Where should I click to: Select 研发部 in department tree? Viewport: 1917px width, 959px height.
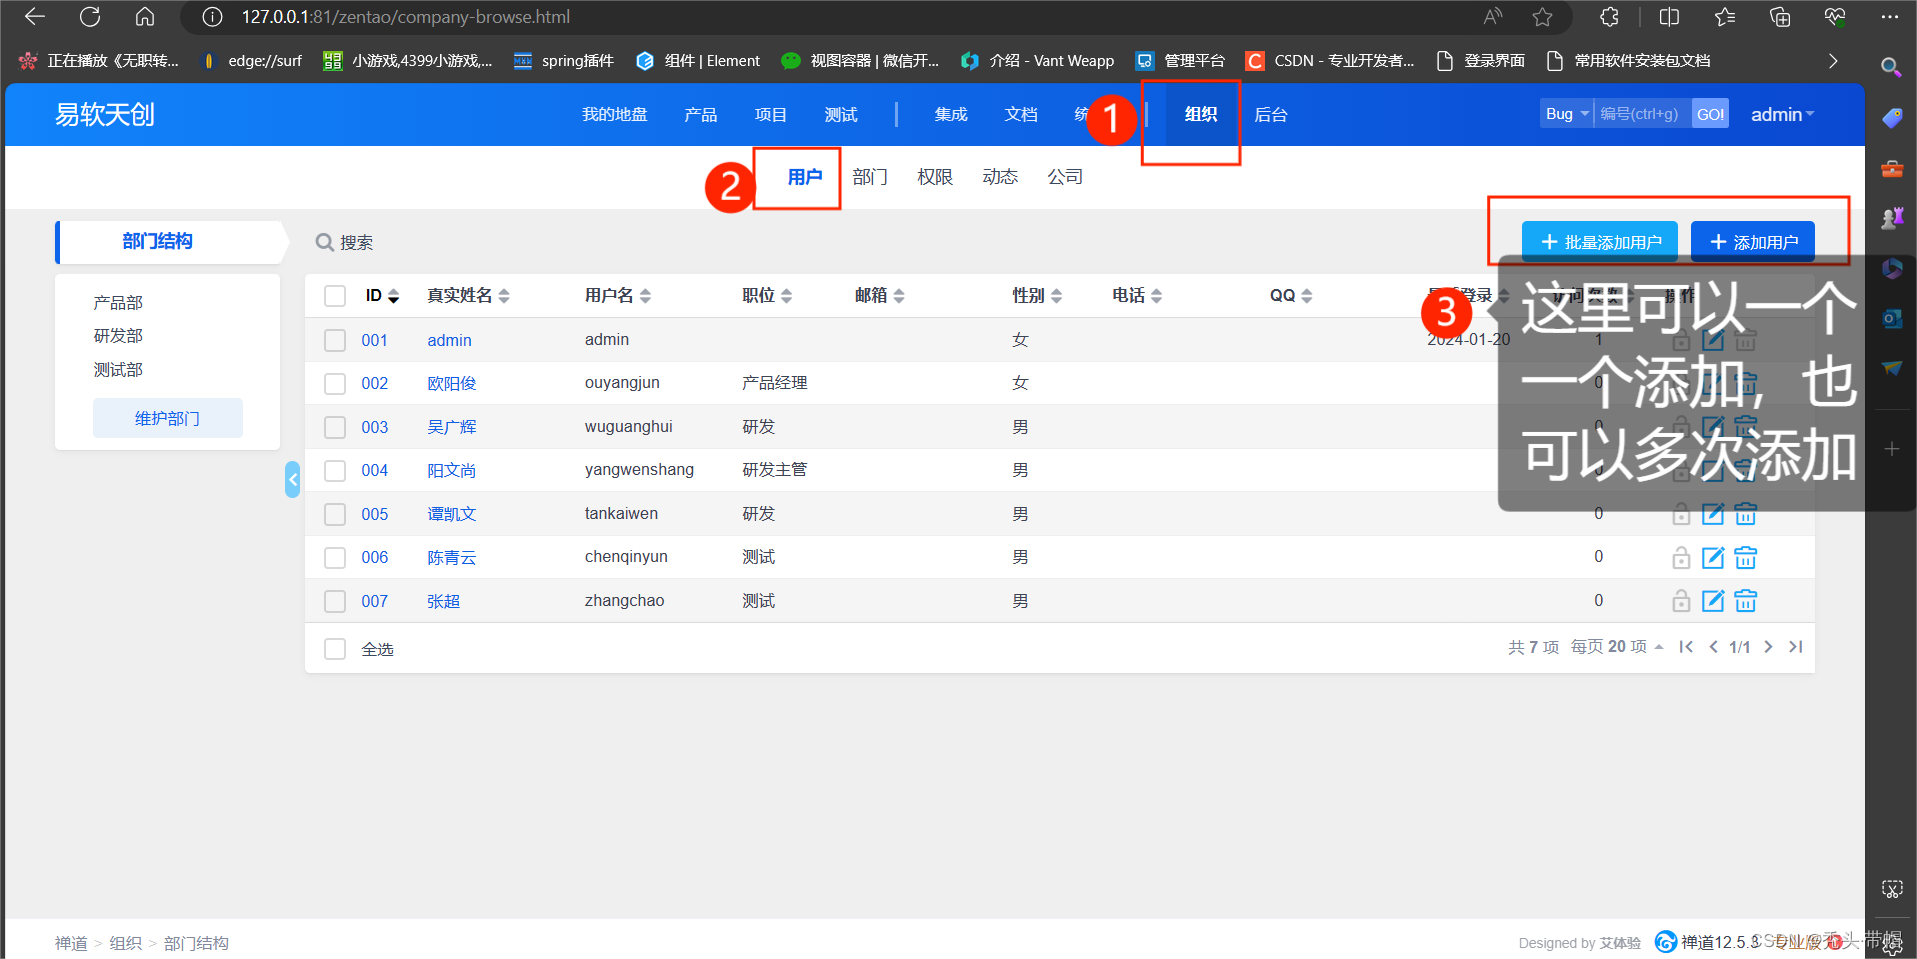click(118, 336)
